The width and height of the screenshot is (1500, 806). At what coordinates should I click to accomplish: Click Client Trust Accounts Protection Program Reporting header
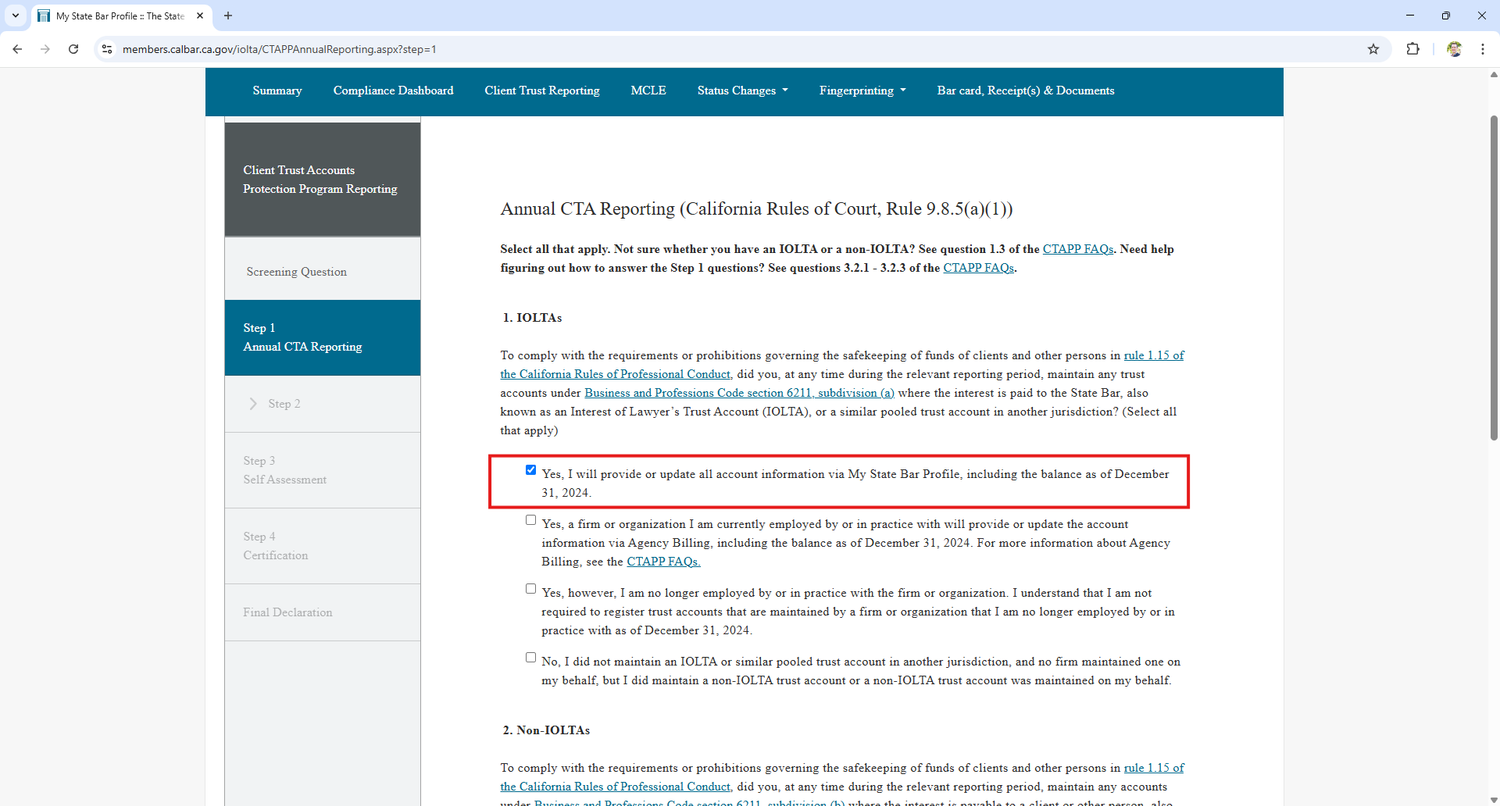(x=323, y=179)
